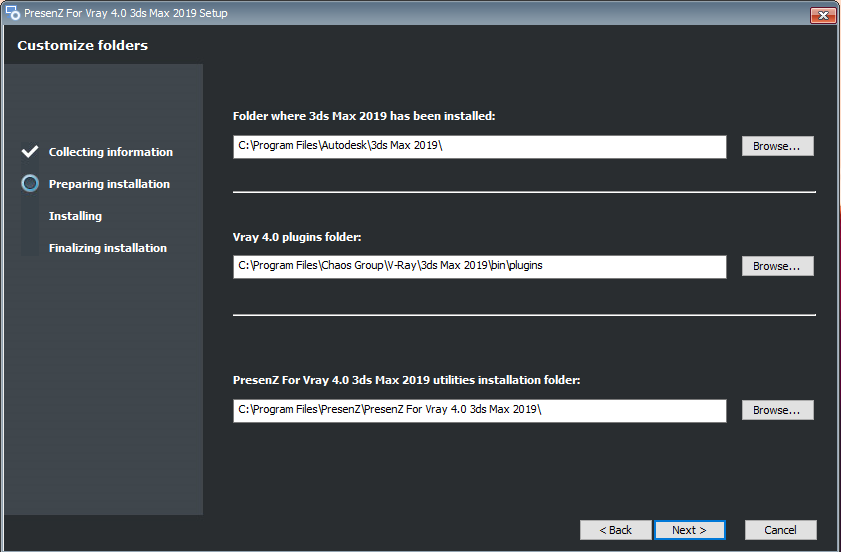Click the installer icon in the title bar
The height and width of the screenshot is (552, 841).
click(x=12, y=12)
